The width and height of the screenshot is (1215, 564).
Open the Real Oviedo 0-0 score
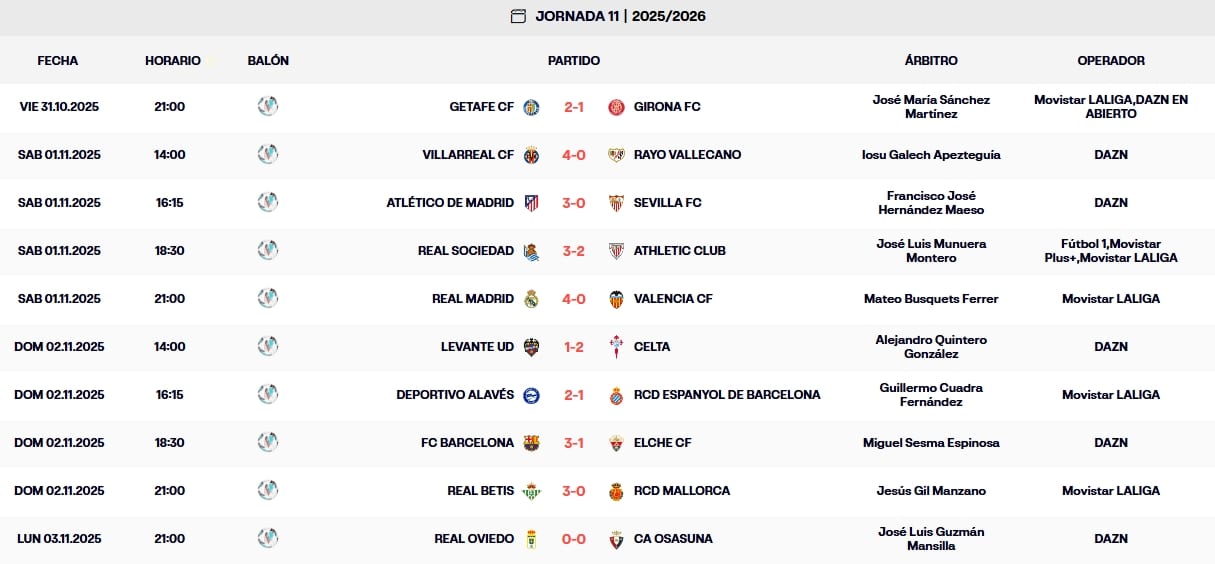point(574,539)
